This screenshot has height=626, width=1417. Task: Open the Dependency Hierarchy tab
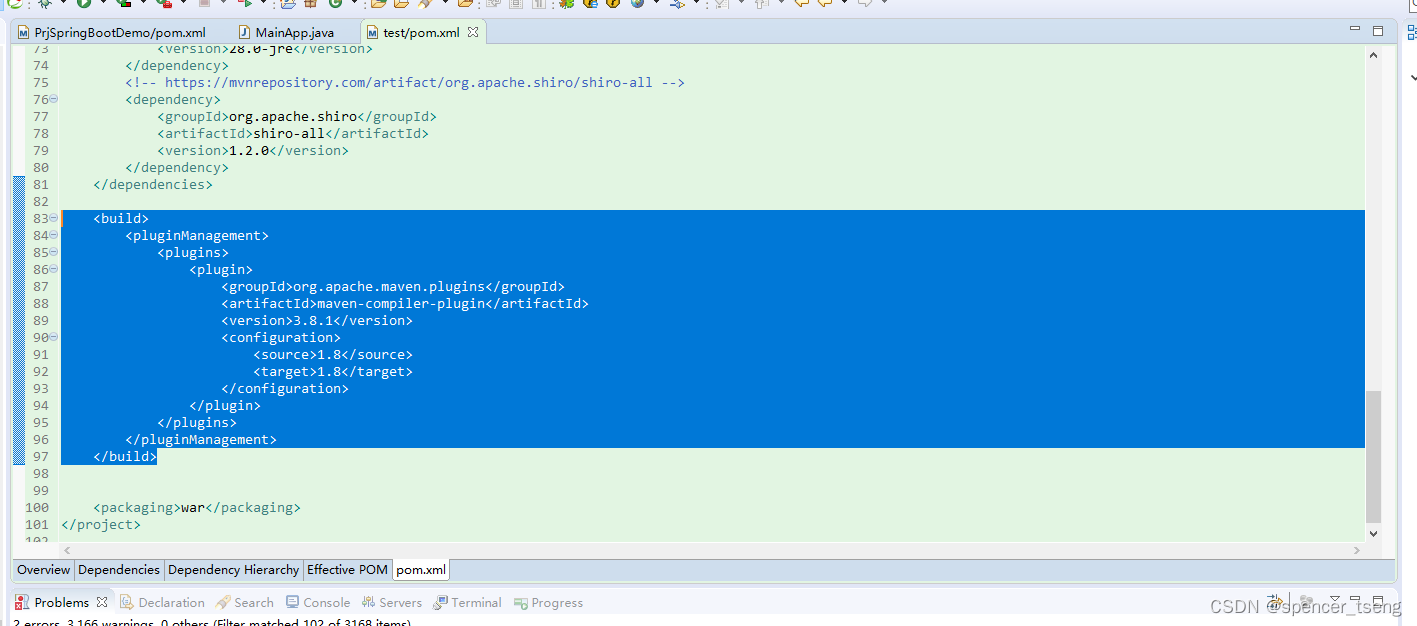click(233, 569)
